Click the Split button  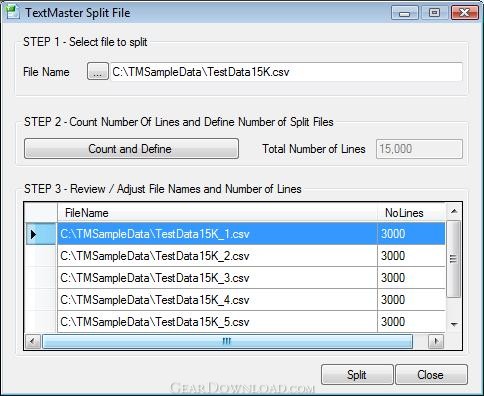click(x=357, y=375)
